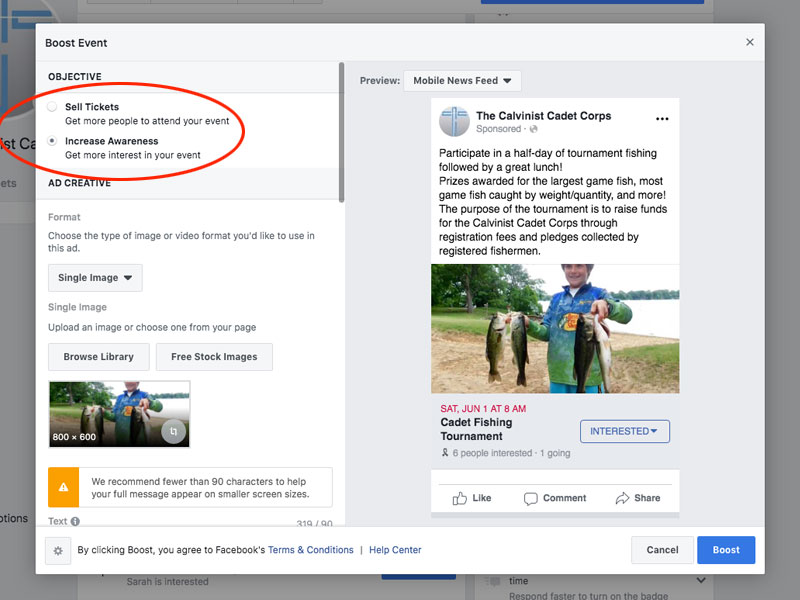Click the orange warning icon
Image resolution: width=800 pixels, height=600 pixels.
pos(63,487)
